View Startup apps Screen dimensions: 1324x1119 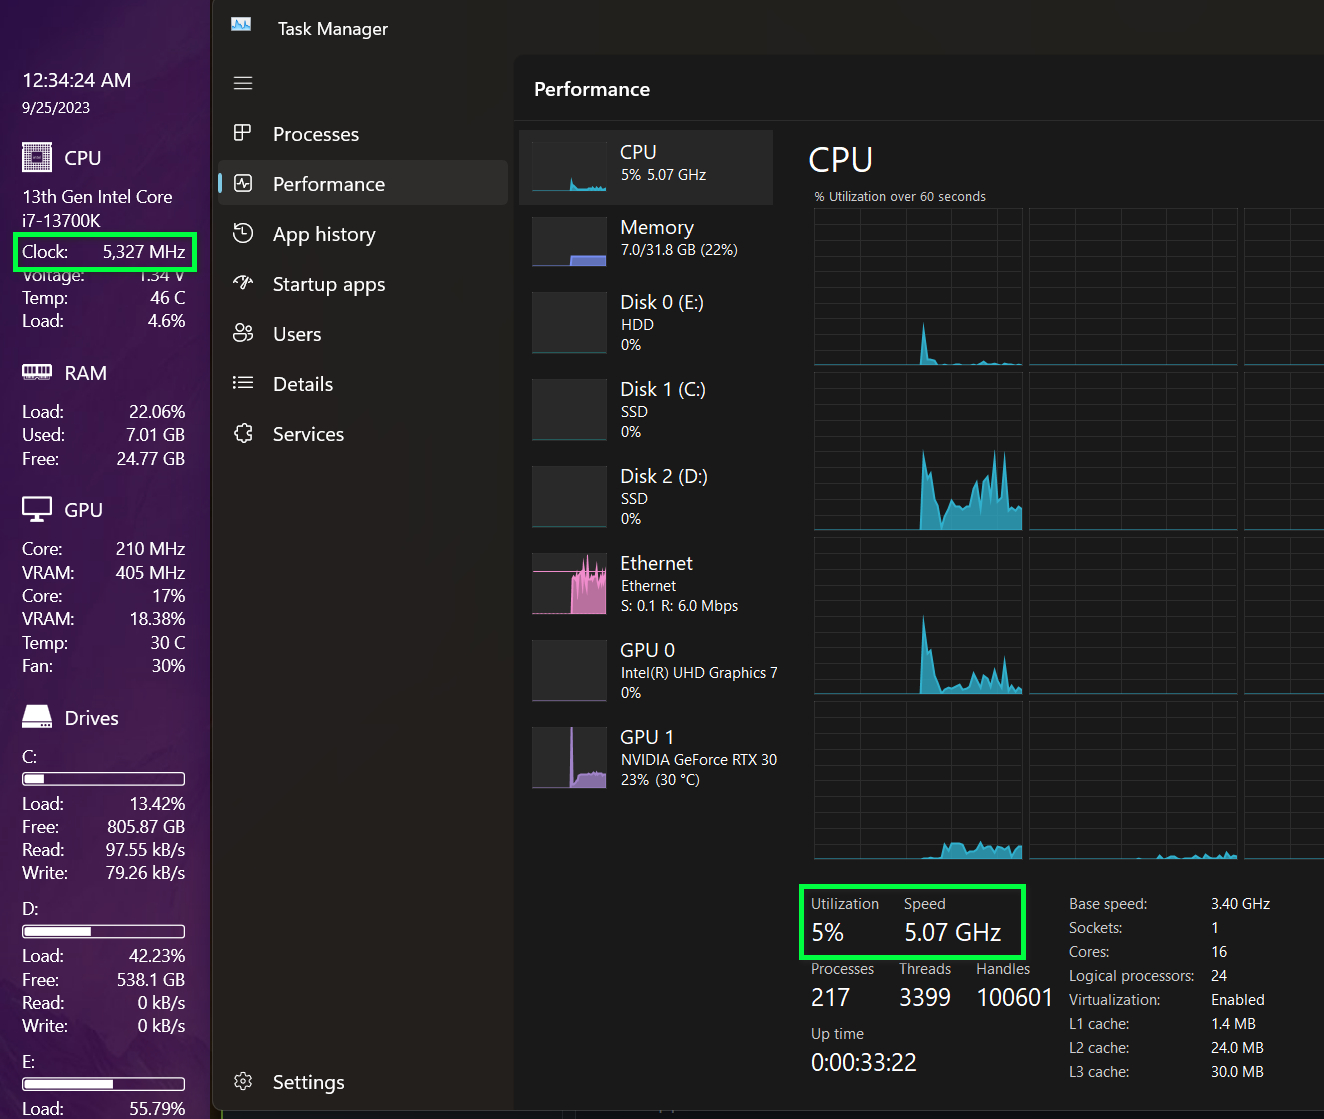point(329,283)
